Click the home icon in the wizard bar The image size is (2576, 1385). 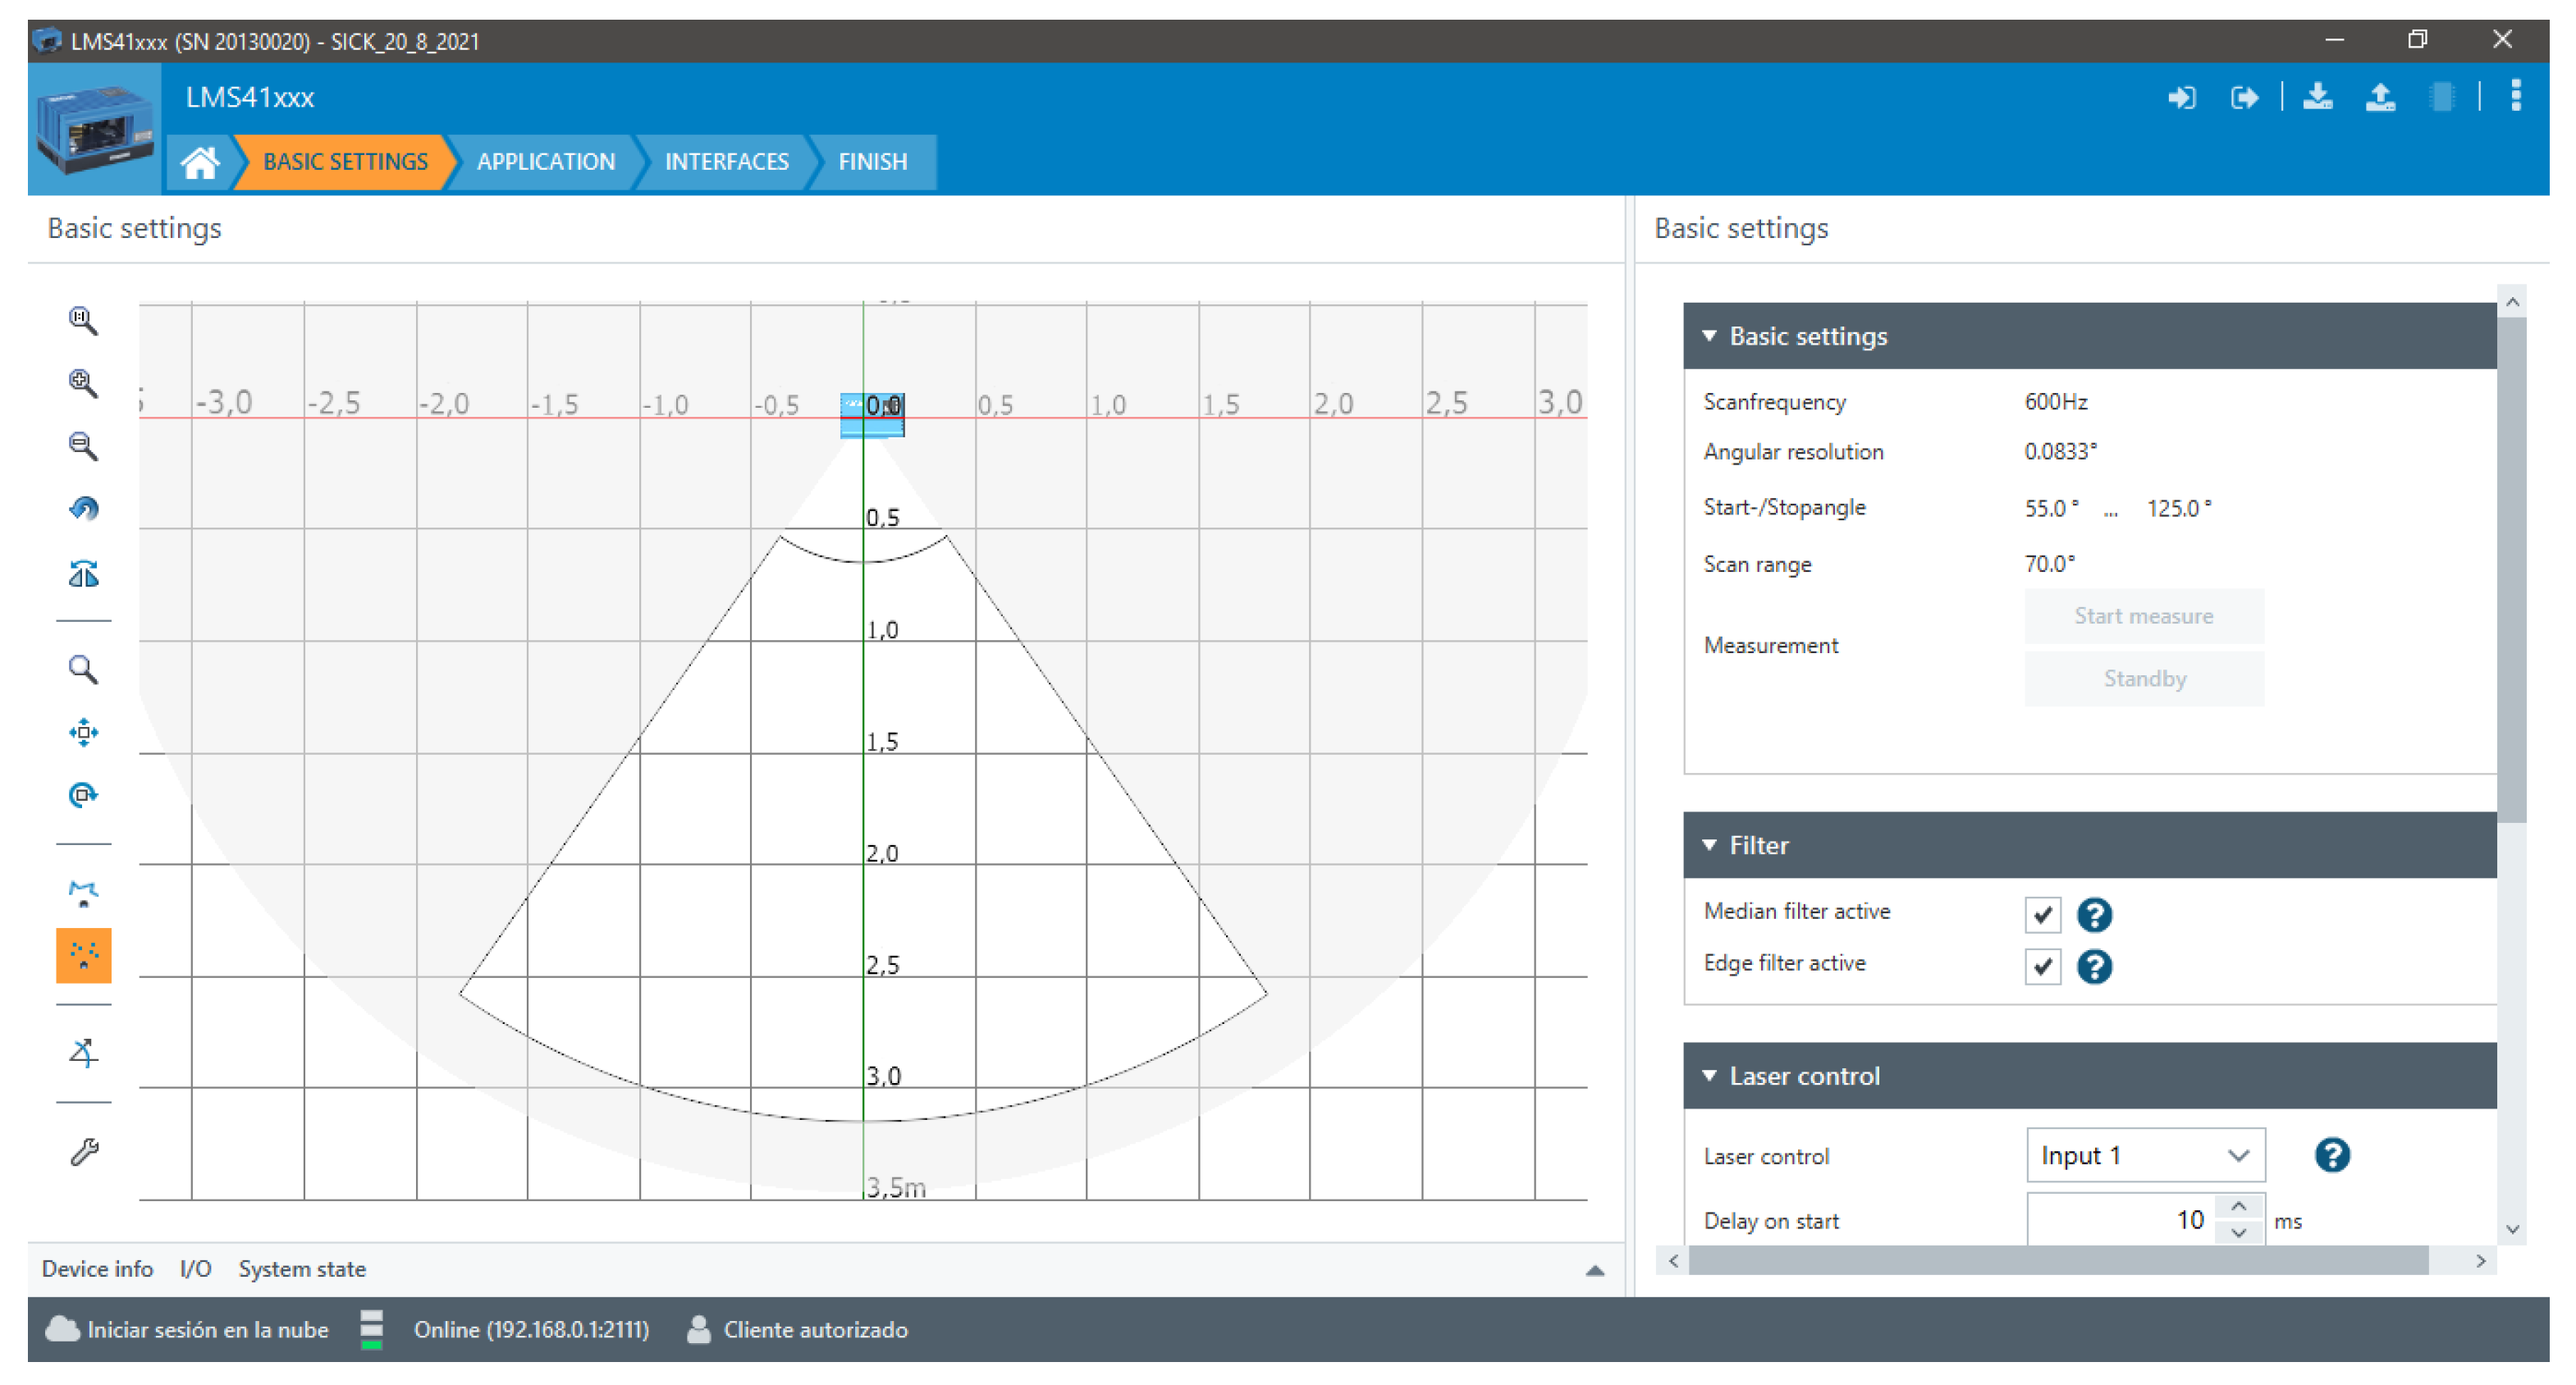click(x=200, y=162)
